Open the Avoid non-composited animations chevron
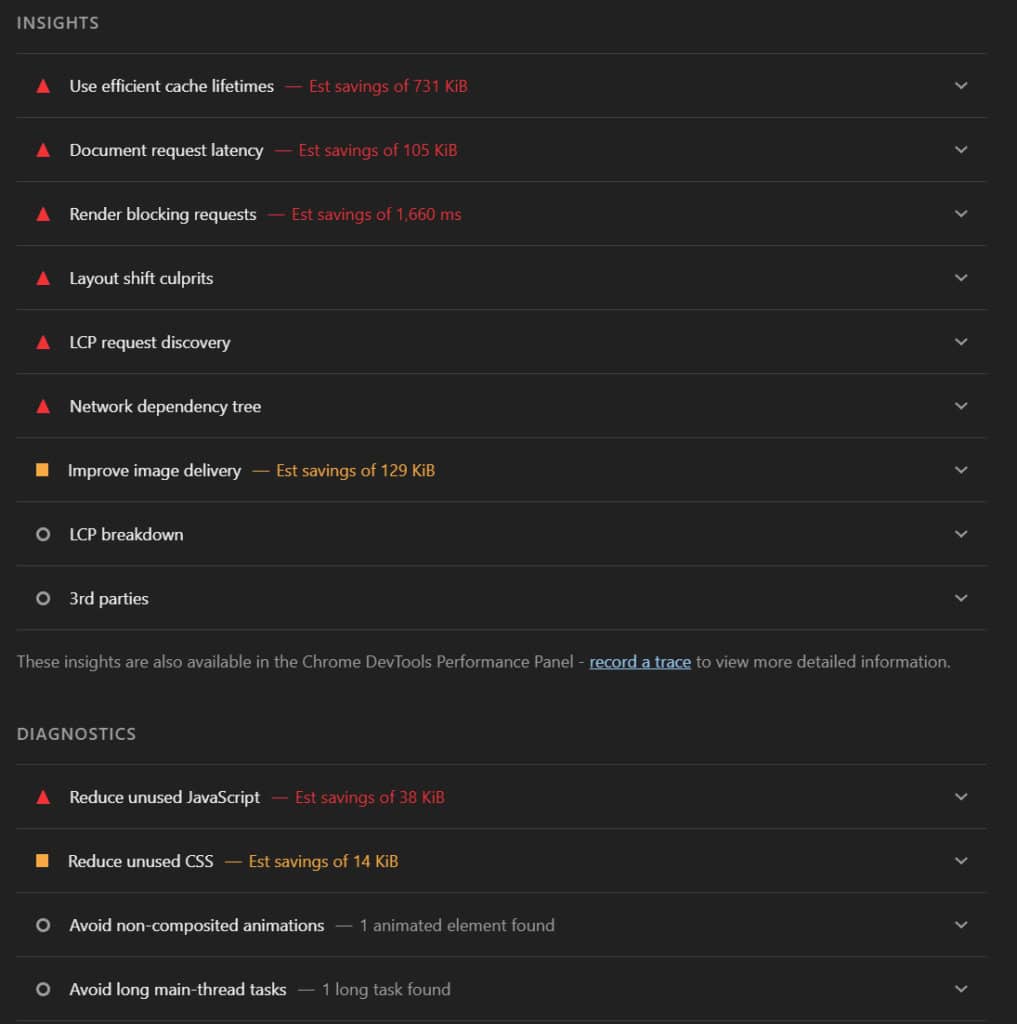 961,925
